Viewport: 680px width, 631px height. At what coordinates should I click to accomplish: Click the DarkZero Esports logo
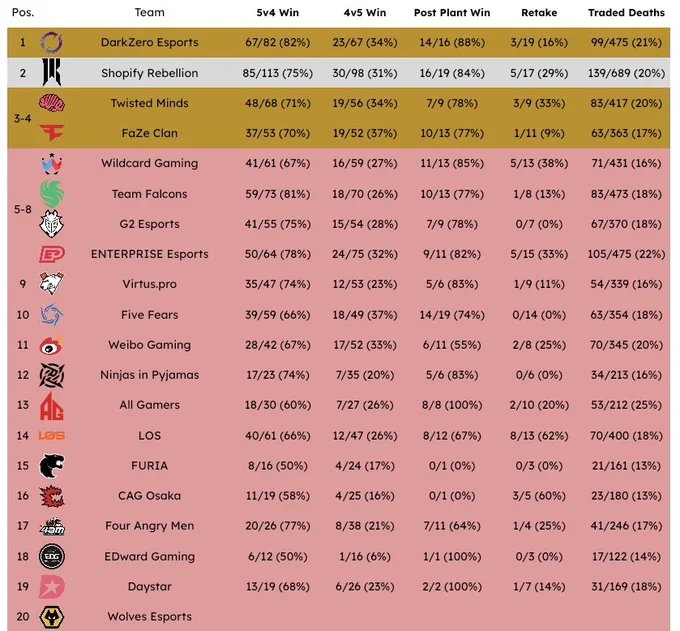click(52, 43)
